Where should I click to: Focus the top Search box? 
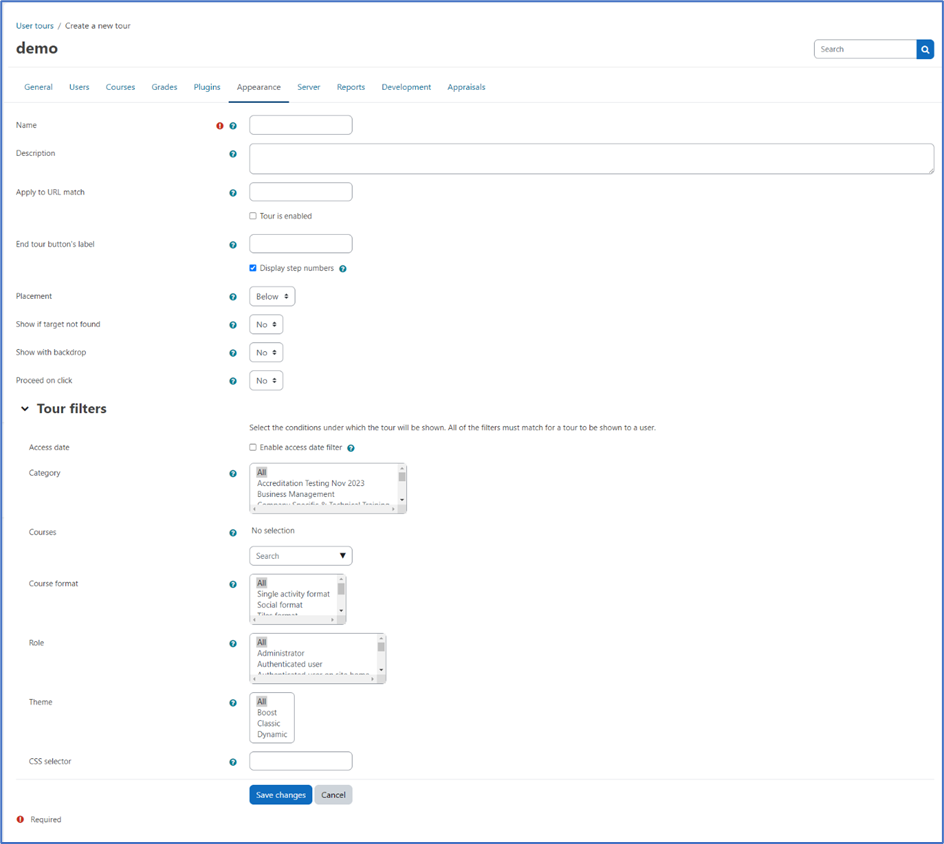click(865, 49)
